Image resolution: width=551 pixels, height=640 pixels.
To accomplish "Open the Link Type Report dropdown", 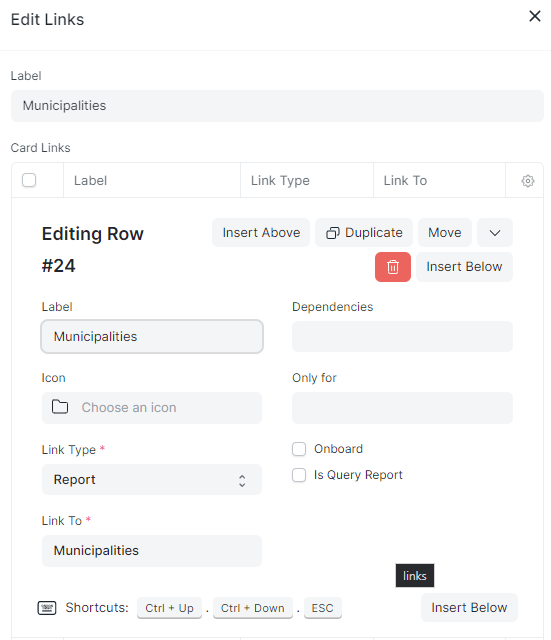I will (x=152, y=480).
